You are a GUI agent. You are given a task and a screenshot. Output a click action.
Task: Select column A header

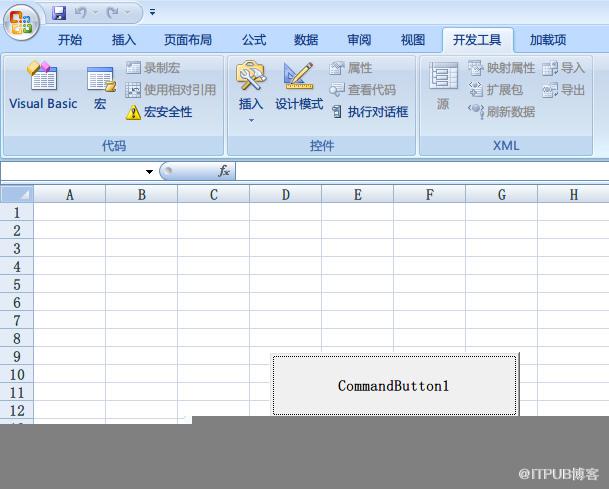(70, 194)
